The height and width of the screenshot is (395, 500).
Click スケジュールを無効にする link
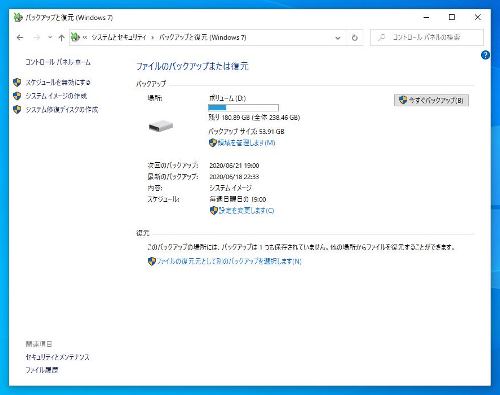[58, 82]
